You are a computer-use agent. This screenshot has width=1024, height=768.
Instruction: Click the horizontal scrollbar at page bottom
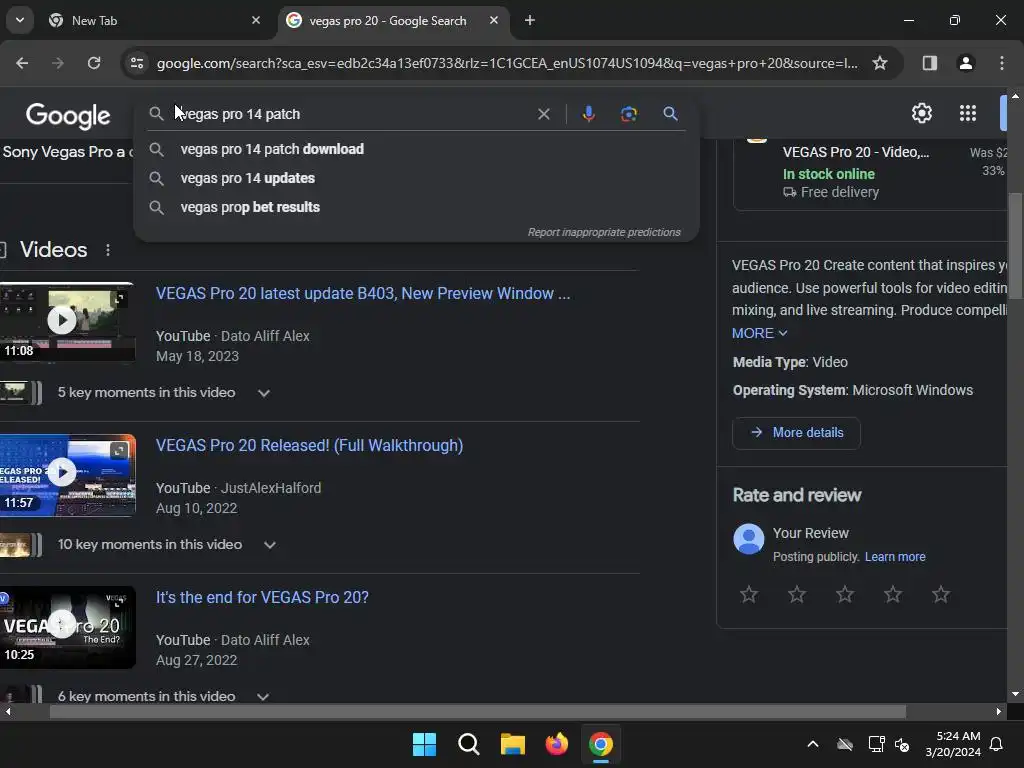click(477, 712)
